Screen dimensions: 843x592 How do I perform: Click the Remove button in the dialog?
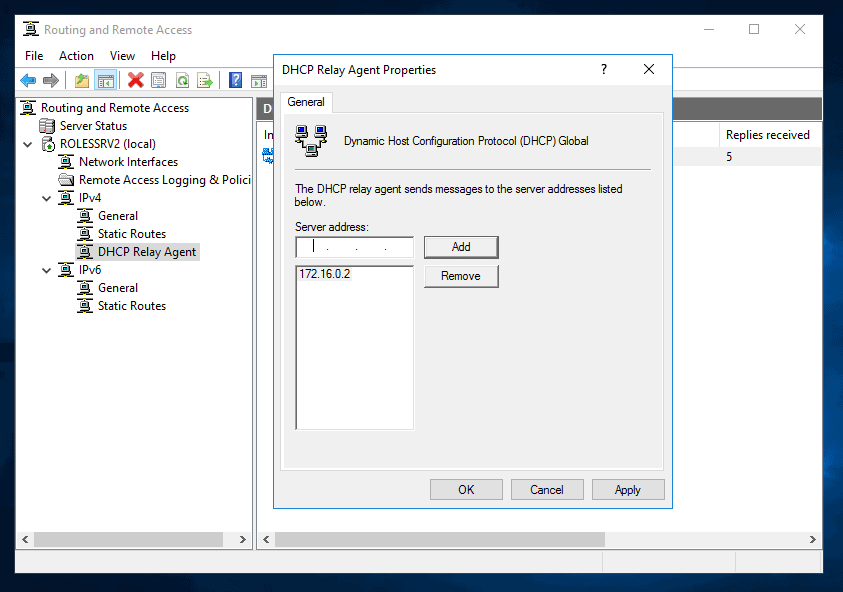461,275
